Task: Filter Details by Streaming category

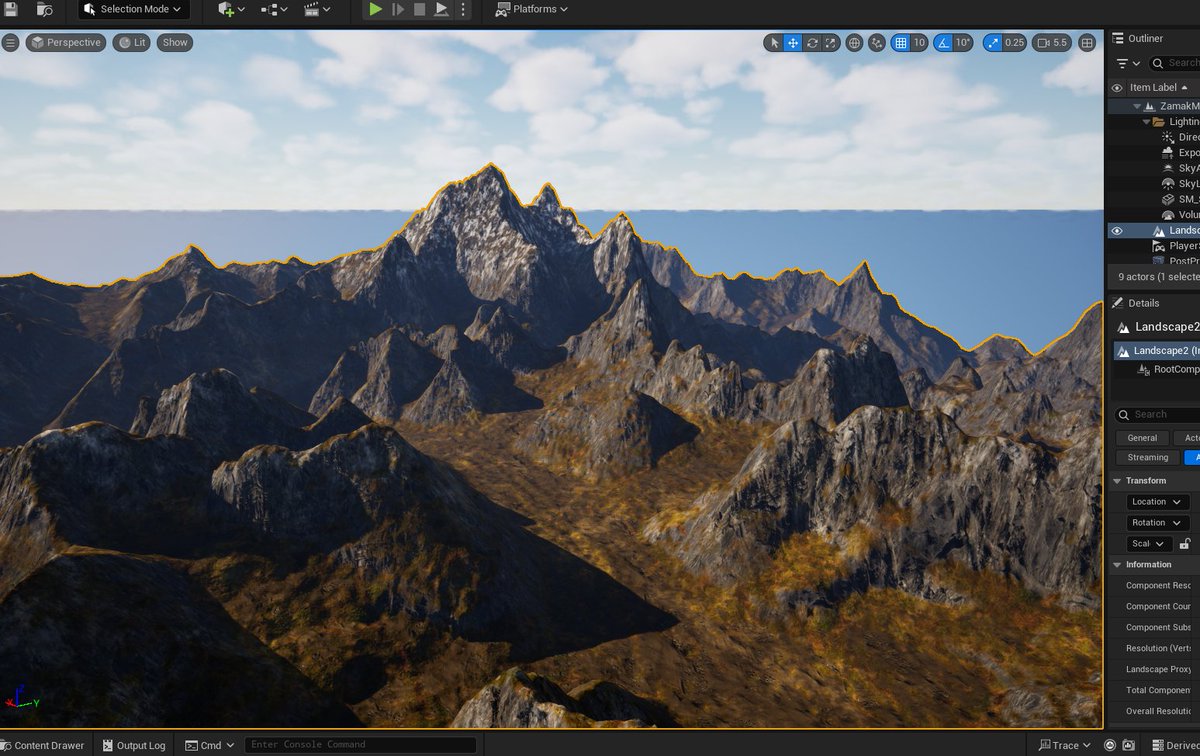Action: (x=1147, y=457)
